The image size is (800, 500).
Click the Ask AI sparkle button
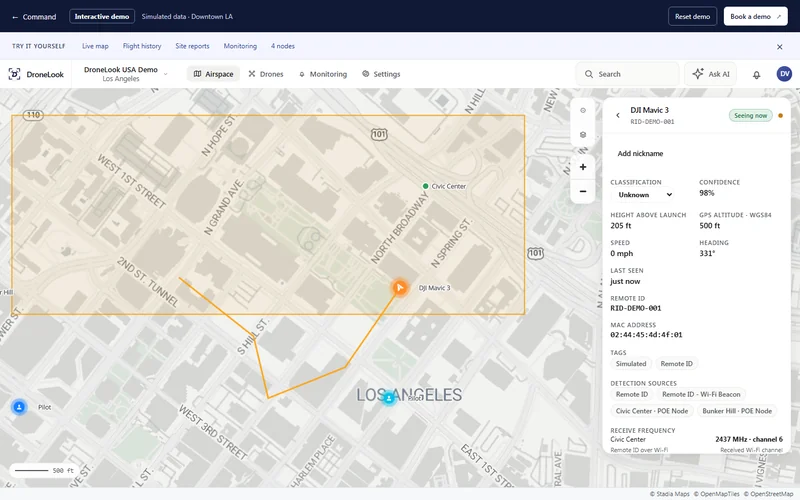click(x=711, y=74)
